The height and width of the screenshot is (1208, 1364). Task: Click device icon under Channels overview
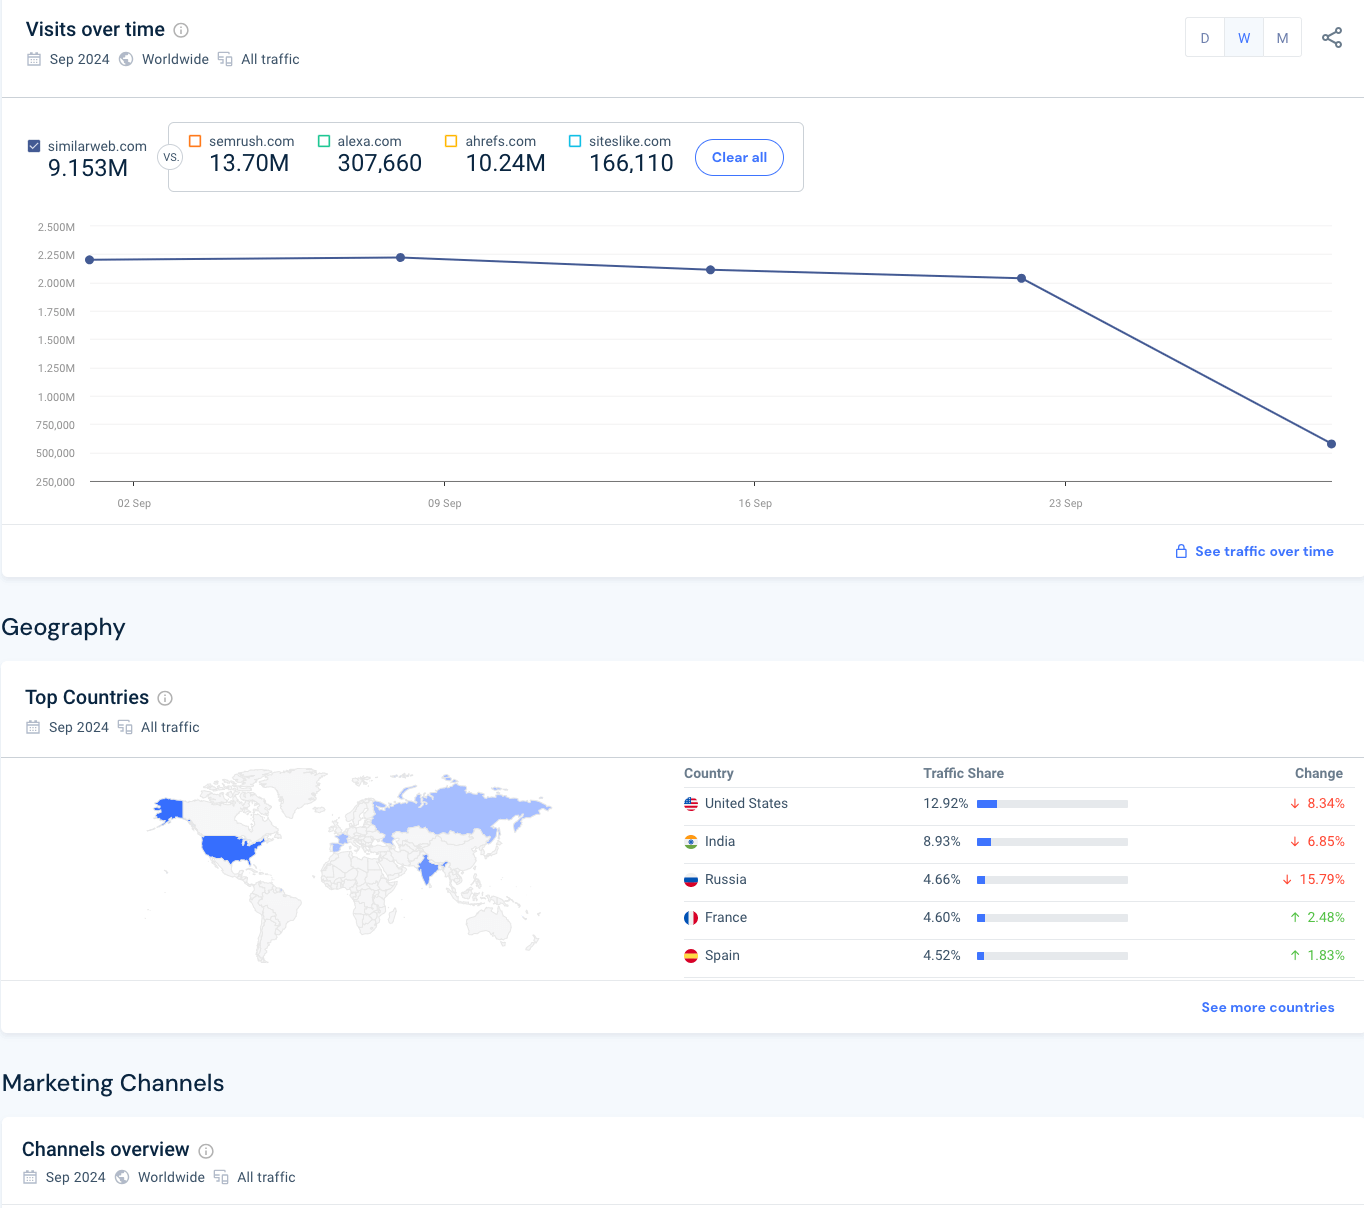[x=221, y=1177]
